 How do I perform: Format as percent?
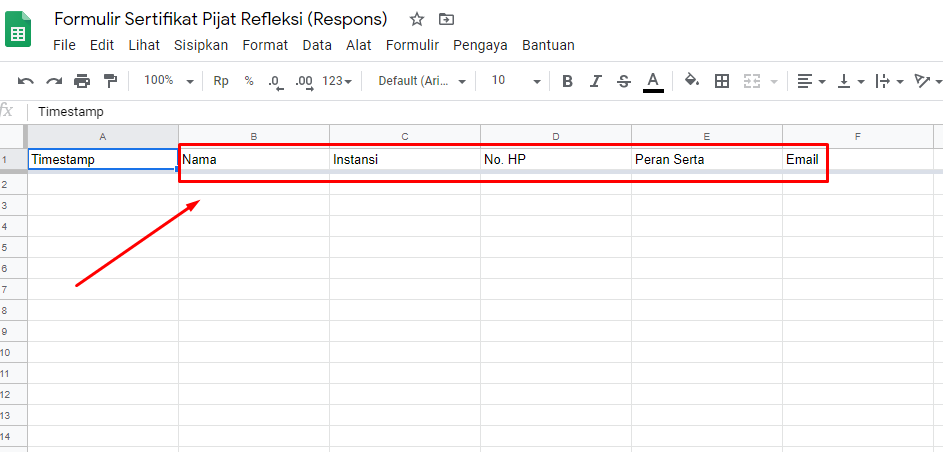click(x=249, y=81)
